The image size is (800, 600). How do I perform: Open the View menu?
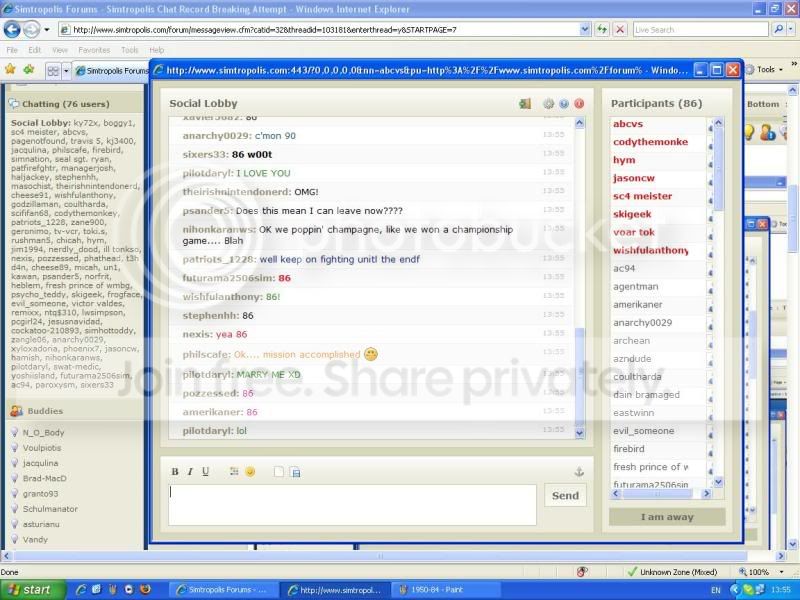tap(60, 50)
